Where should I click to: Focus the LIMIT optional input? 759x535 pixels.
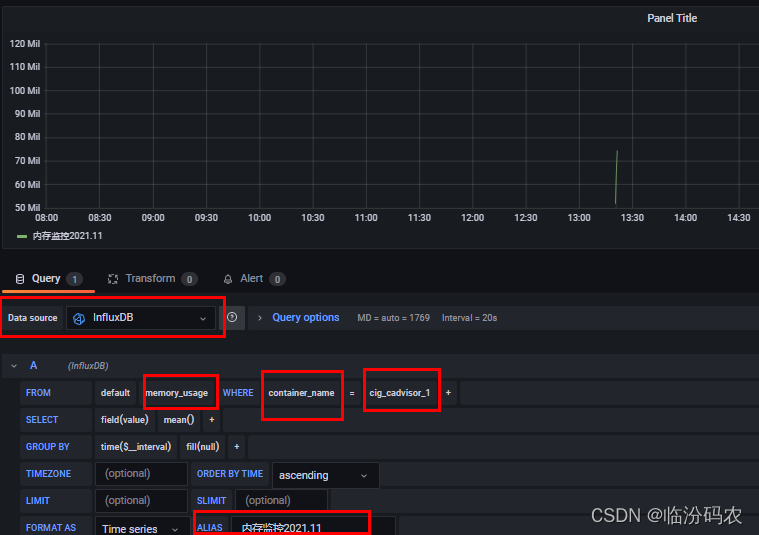click(x=141, y=501)
